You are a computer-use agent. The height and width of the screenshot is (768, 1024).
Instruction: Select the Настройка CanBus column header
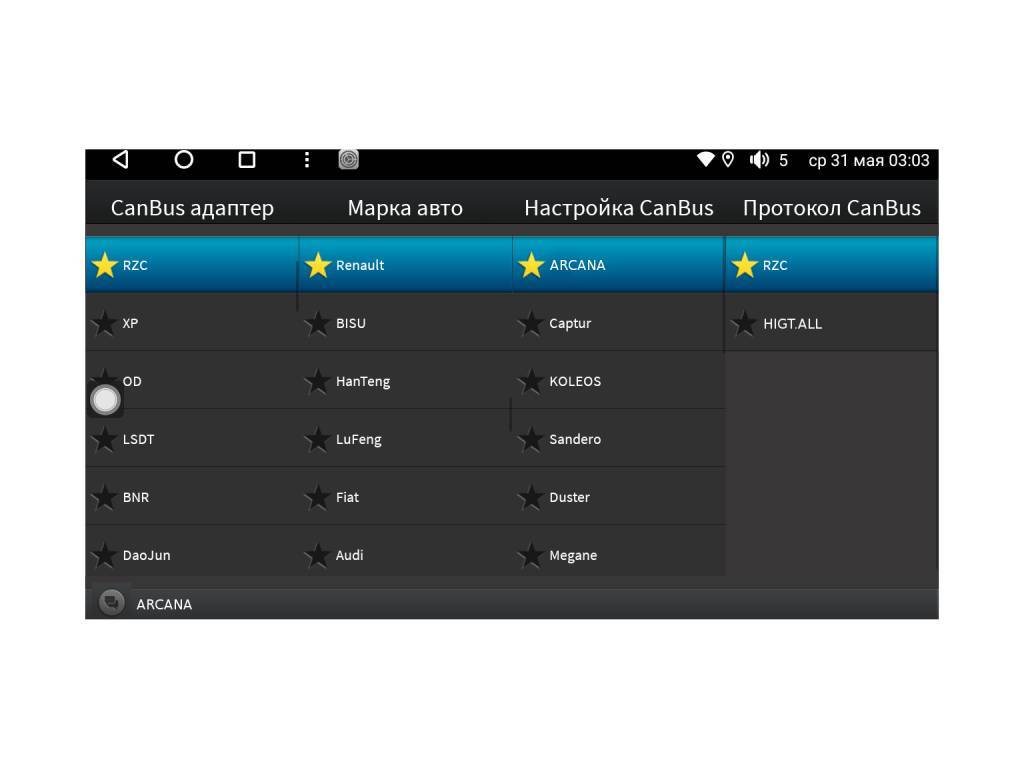pos(618,208)
